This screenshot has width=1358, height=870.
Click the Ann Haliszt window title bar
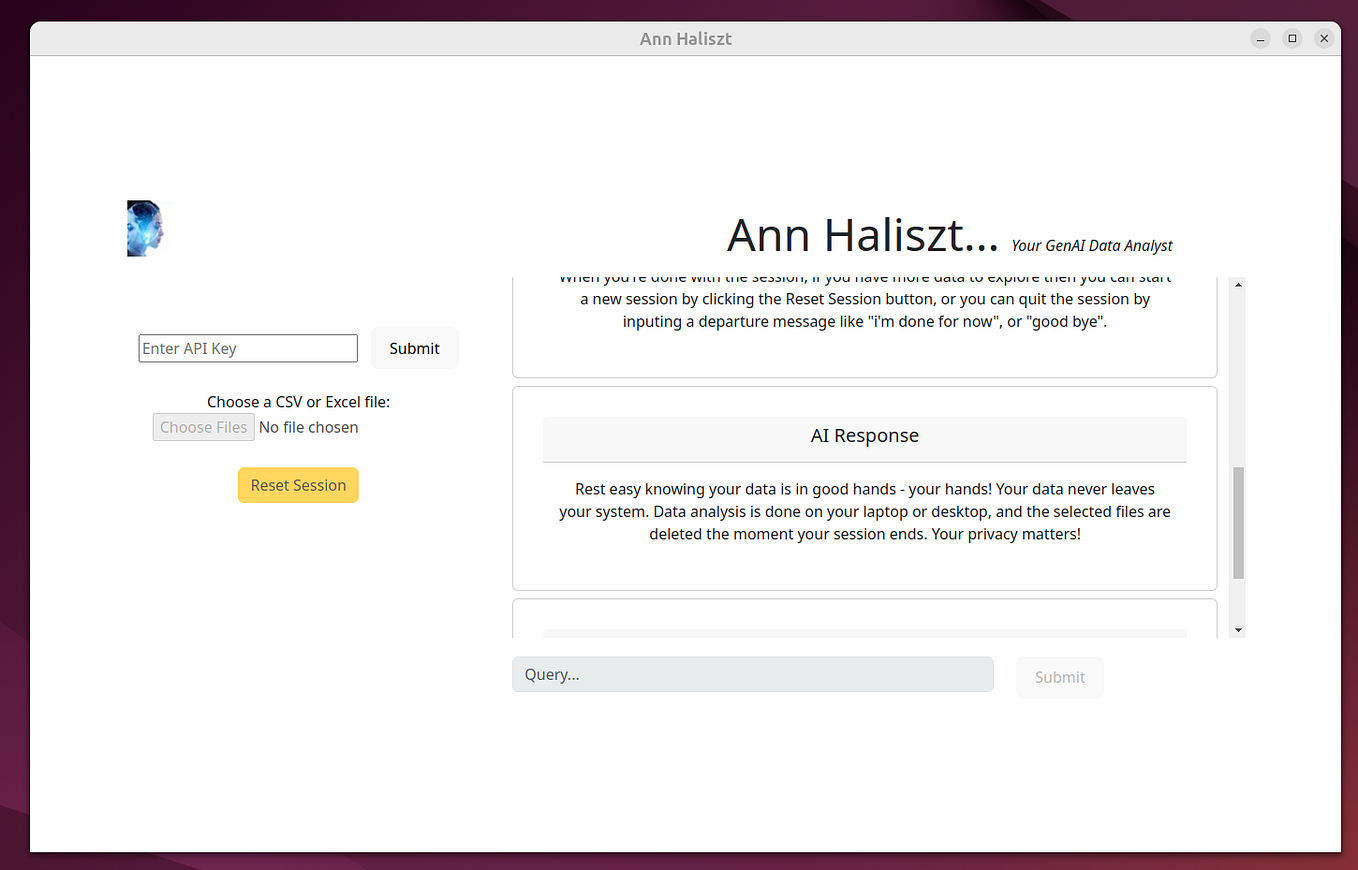[686, 38]
